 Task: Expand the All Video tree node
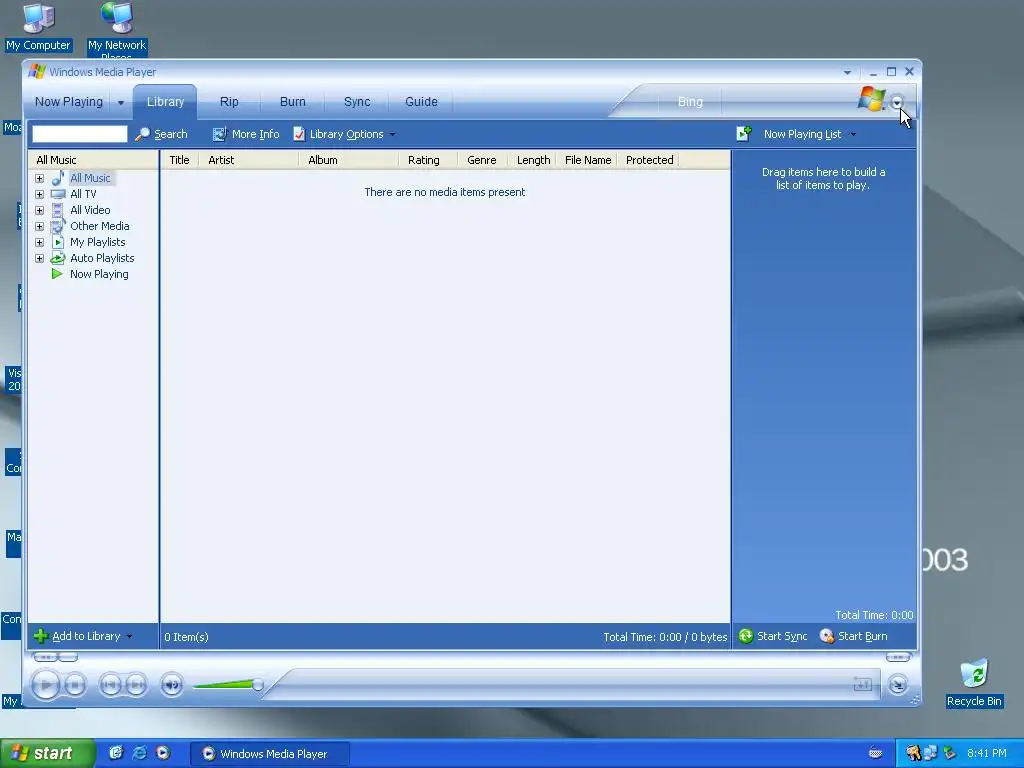pyautogui.click(x=39, y=210)
